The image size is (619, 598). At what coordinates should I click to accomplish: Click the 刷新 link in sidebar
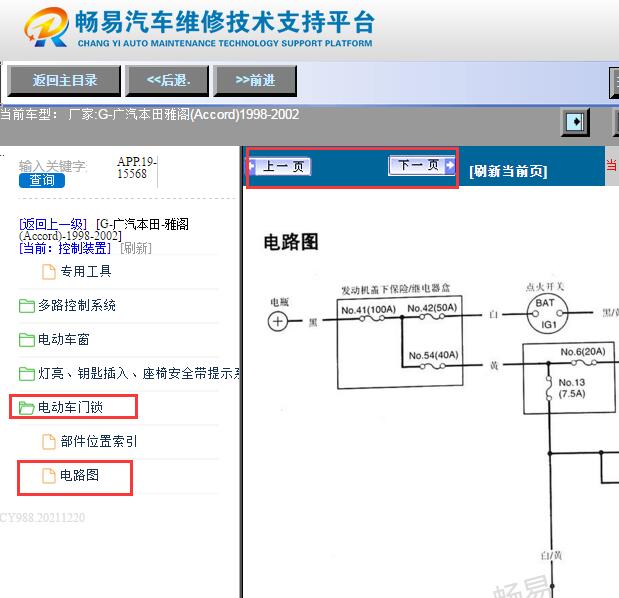pos(136,248)
